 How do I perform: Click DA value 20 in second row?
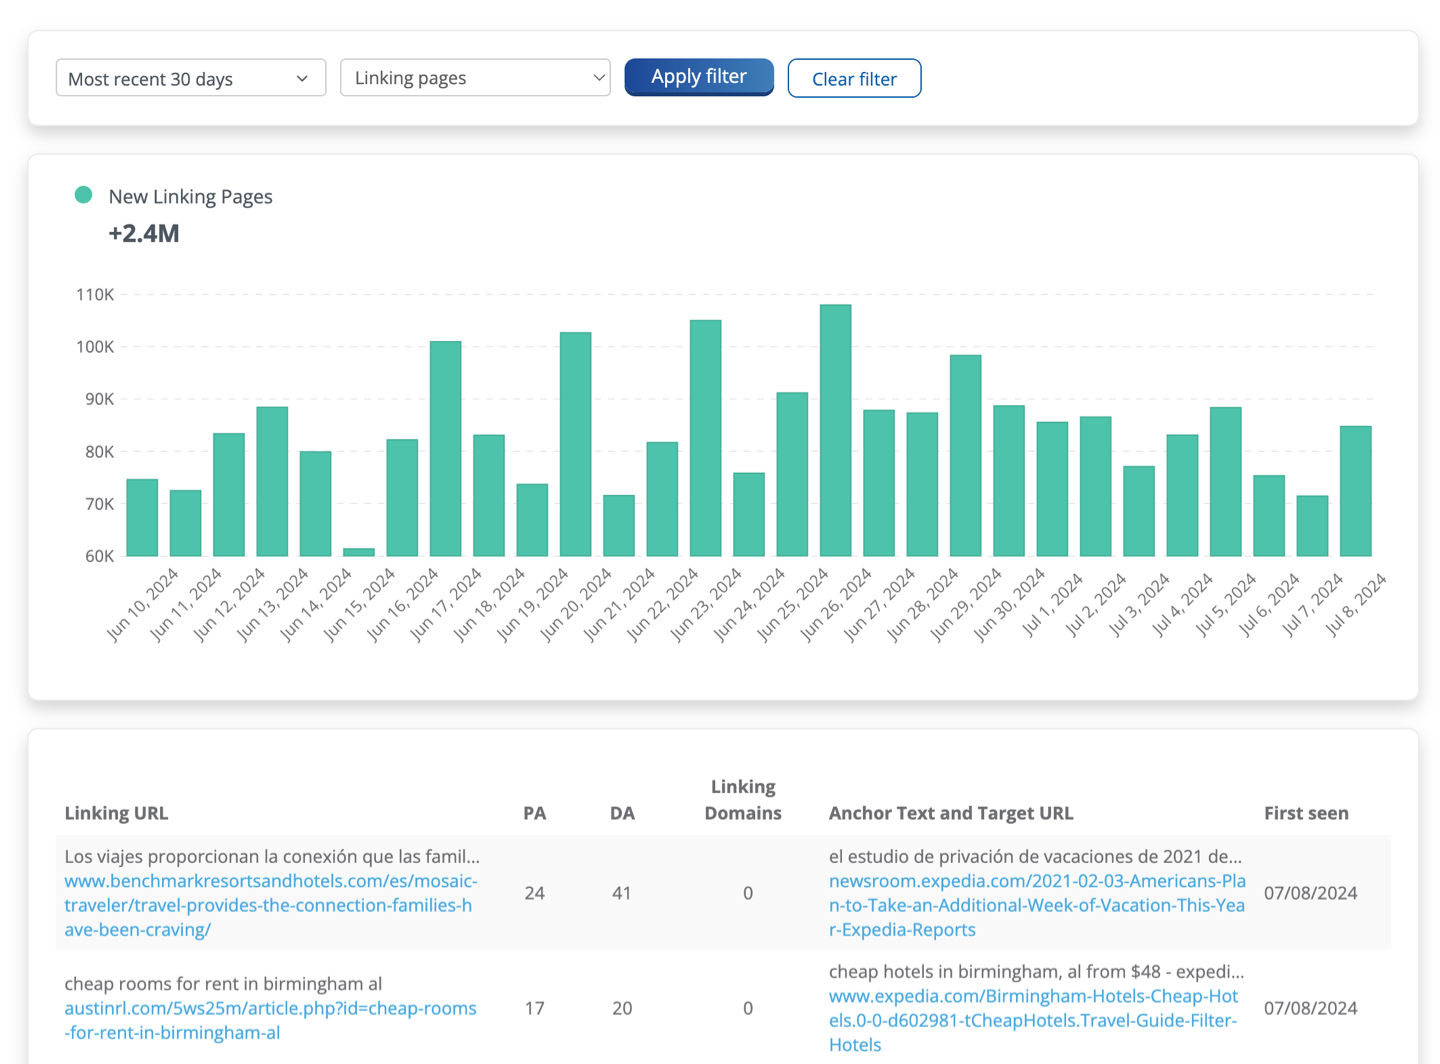(x=622, y=1008)
